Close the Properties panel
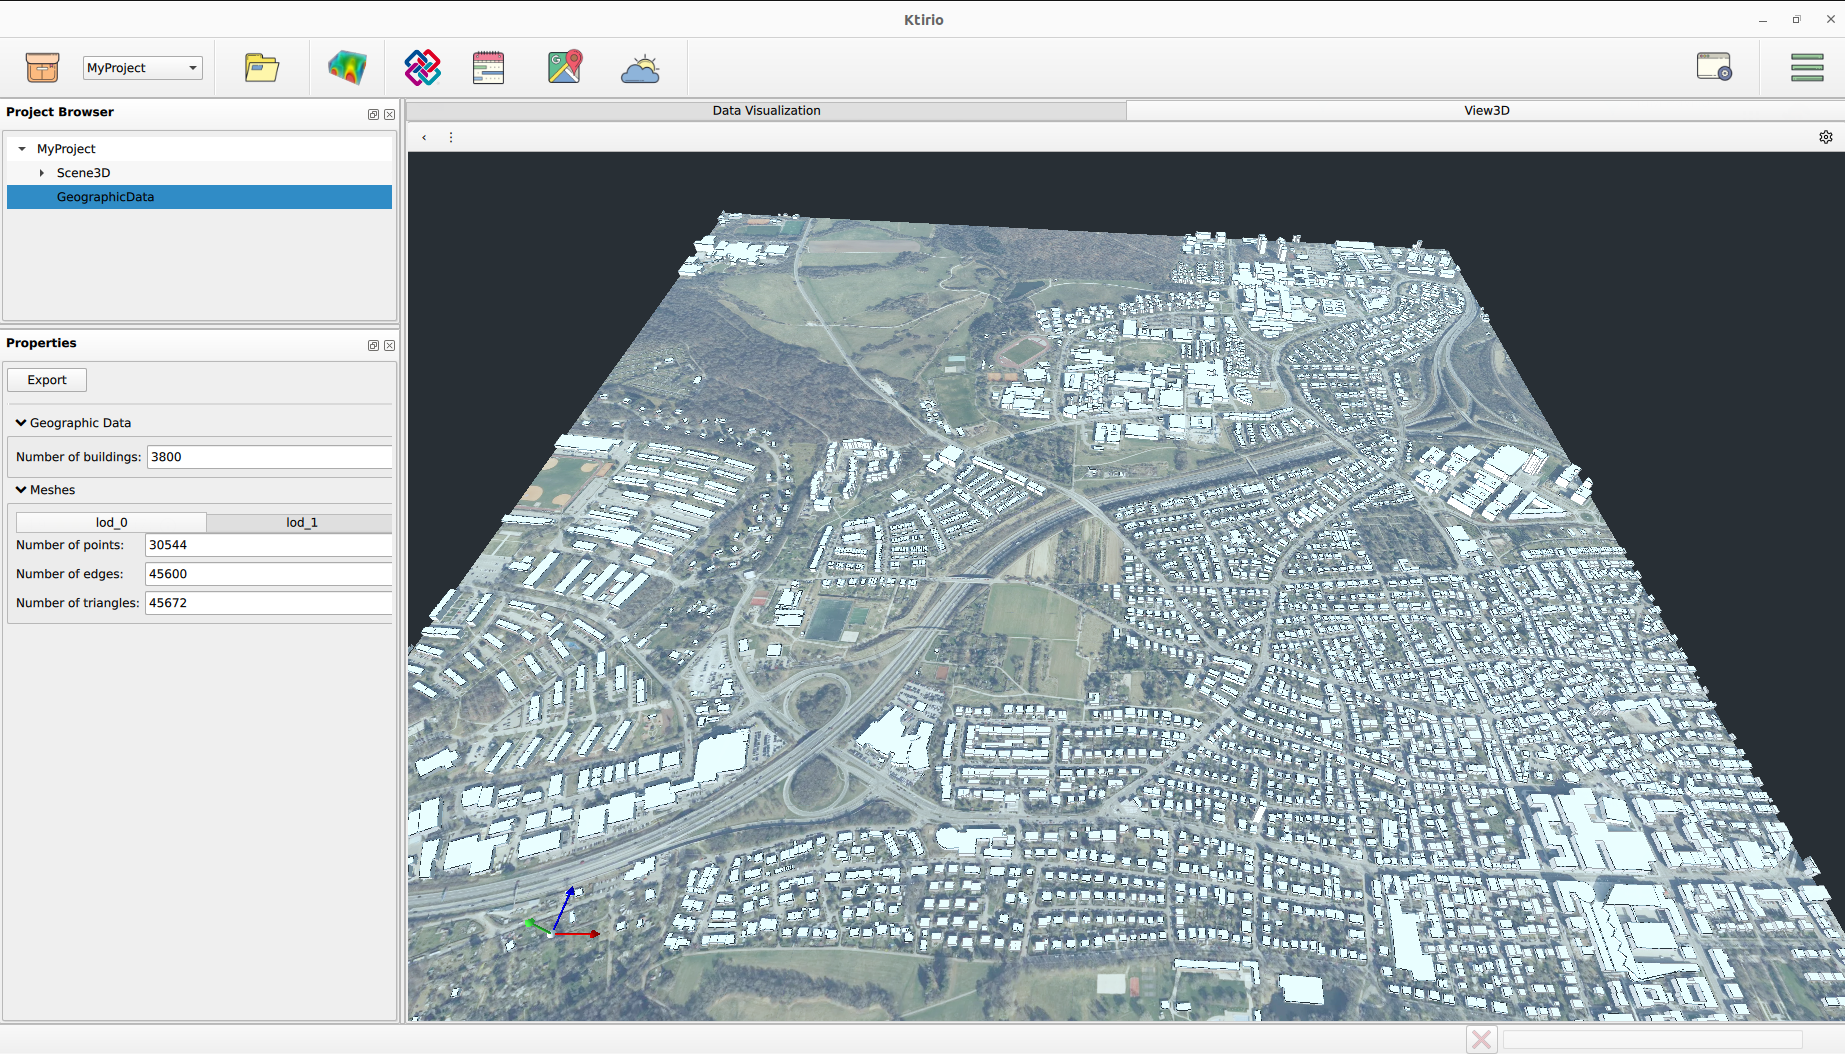 point(390,345)
